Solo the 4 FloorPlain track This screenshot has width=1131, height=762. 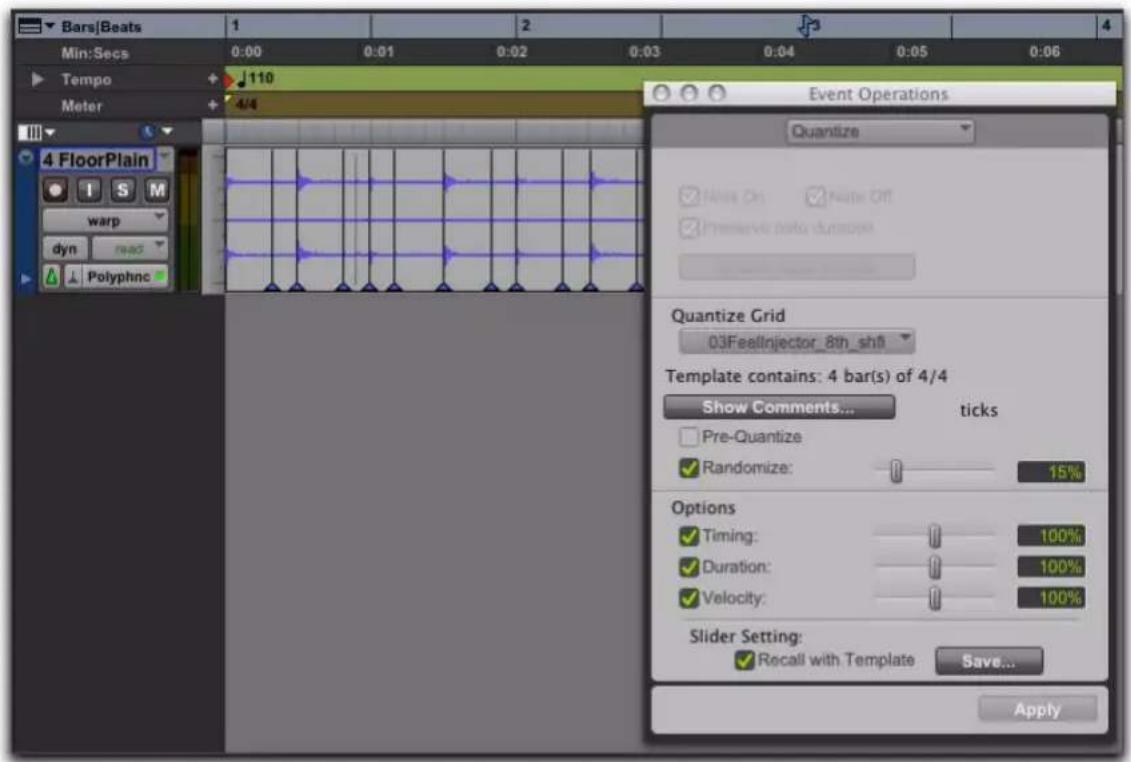(x=123, y=190)
